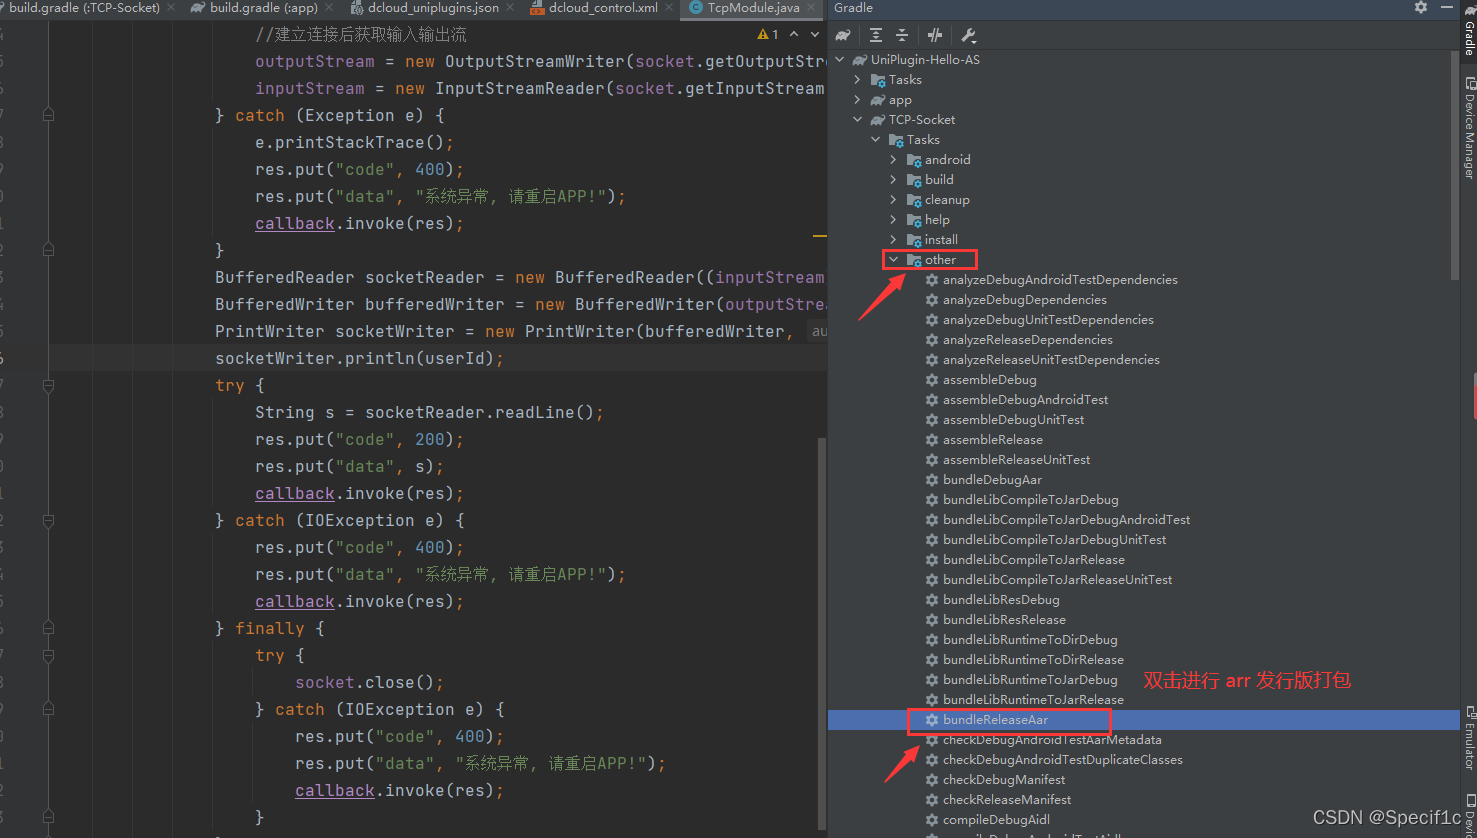Hide the Gradle tool window
The width and height of the screenshot is (1477, 838).
(x=1446, y=7)
